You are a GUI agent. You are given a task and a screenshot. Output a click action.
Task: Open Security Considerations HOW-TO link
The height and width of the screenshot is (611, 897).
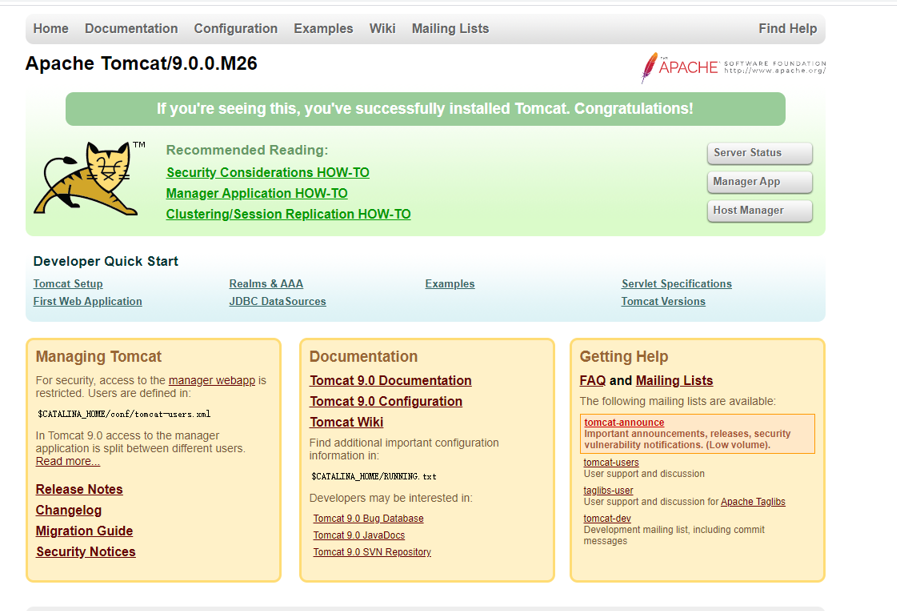coord(268,172)
